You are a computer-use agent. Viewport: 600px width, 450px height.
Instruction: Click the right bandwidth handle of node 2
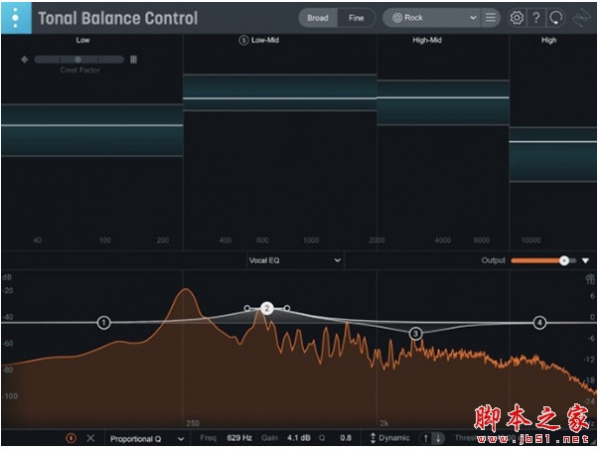pos(287,308)
